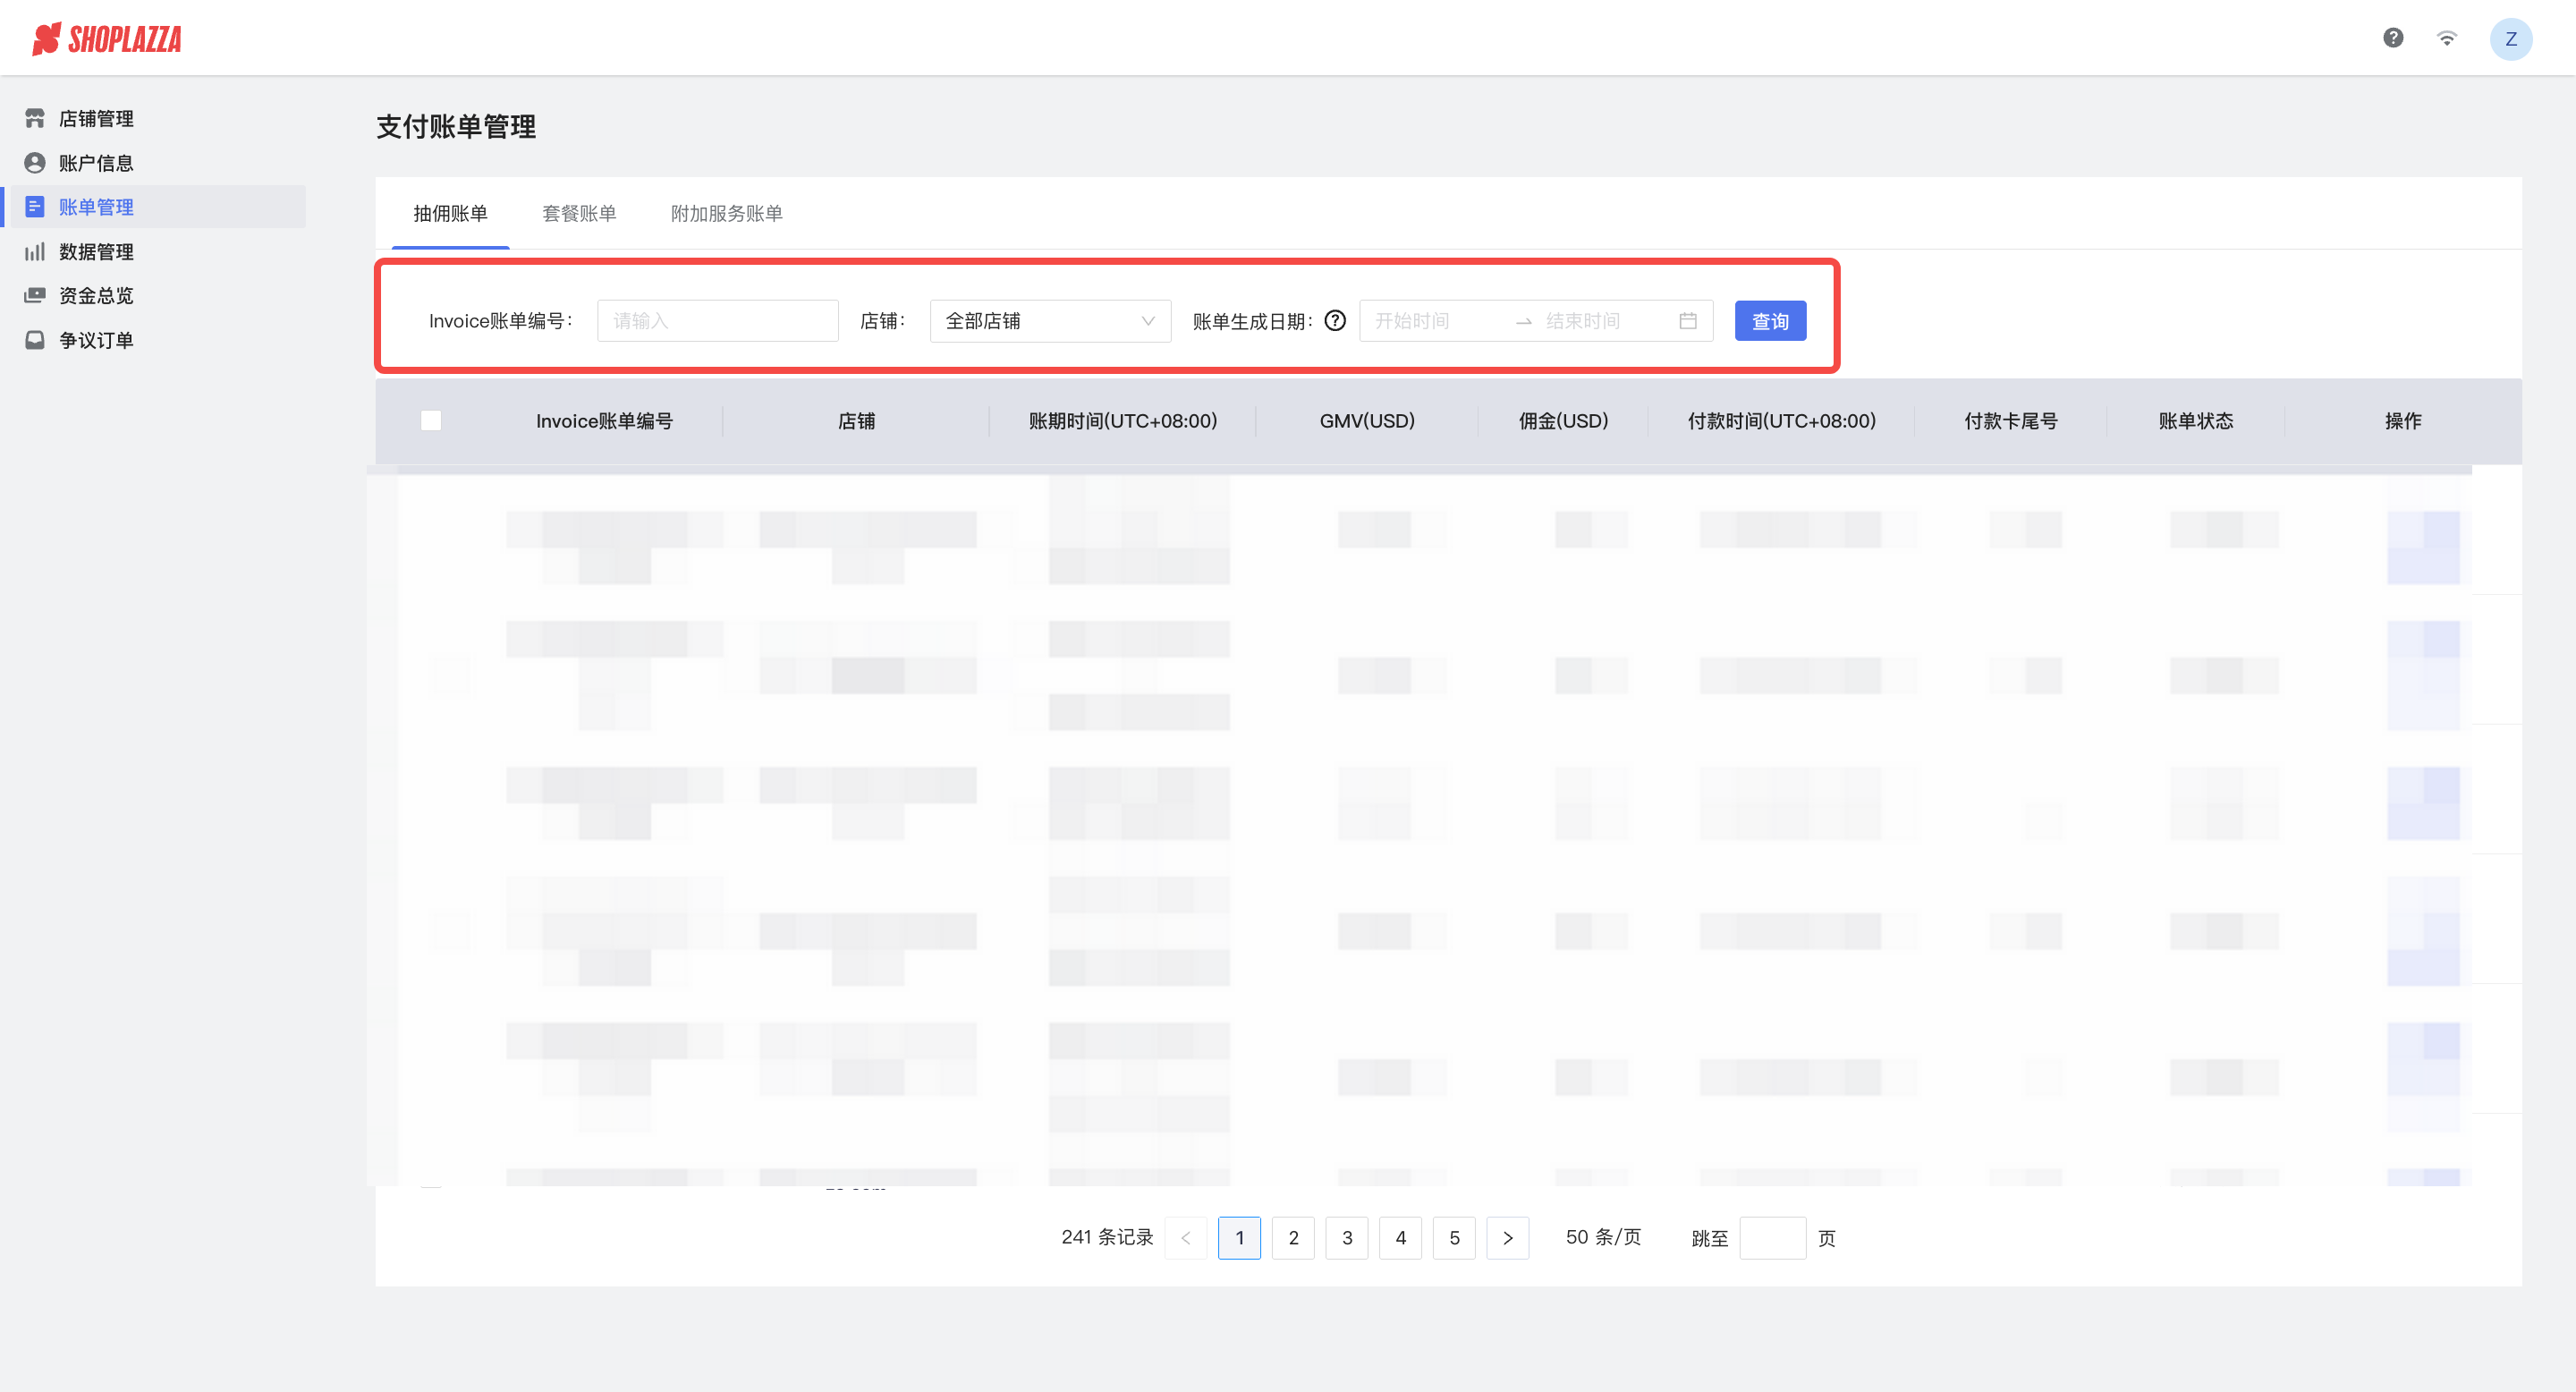This screenshot has width=2576, height=1392.
Task: Click the 账户信息 person icon in sidebar
Action: point(35,162)
